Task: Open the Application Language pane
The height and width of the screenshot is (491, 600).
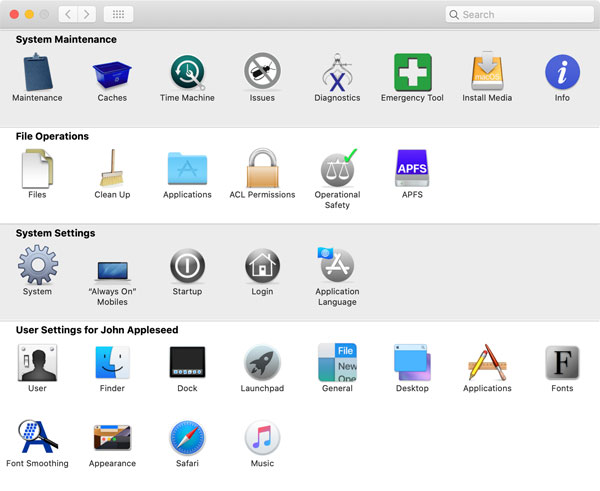Action: click(x=336, y=264)
